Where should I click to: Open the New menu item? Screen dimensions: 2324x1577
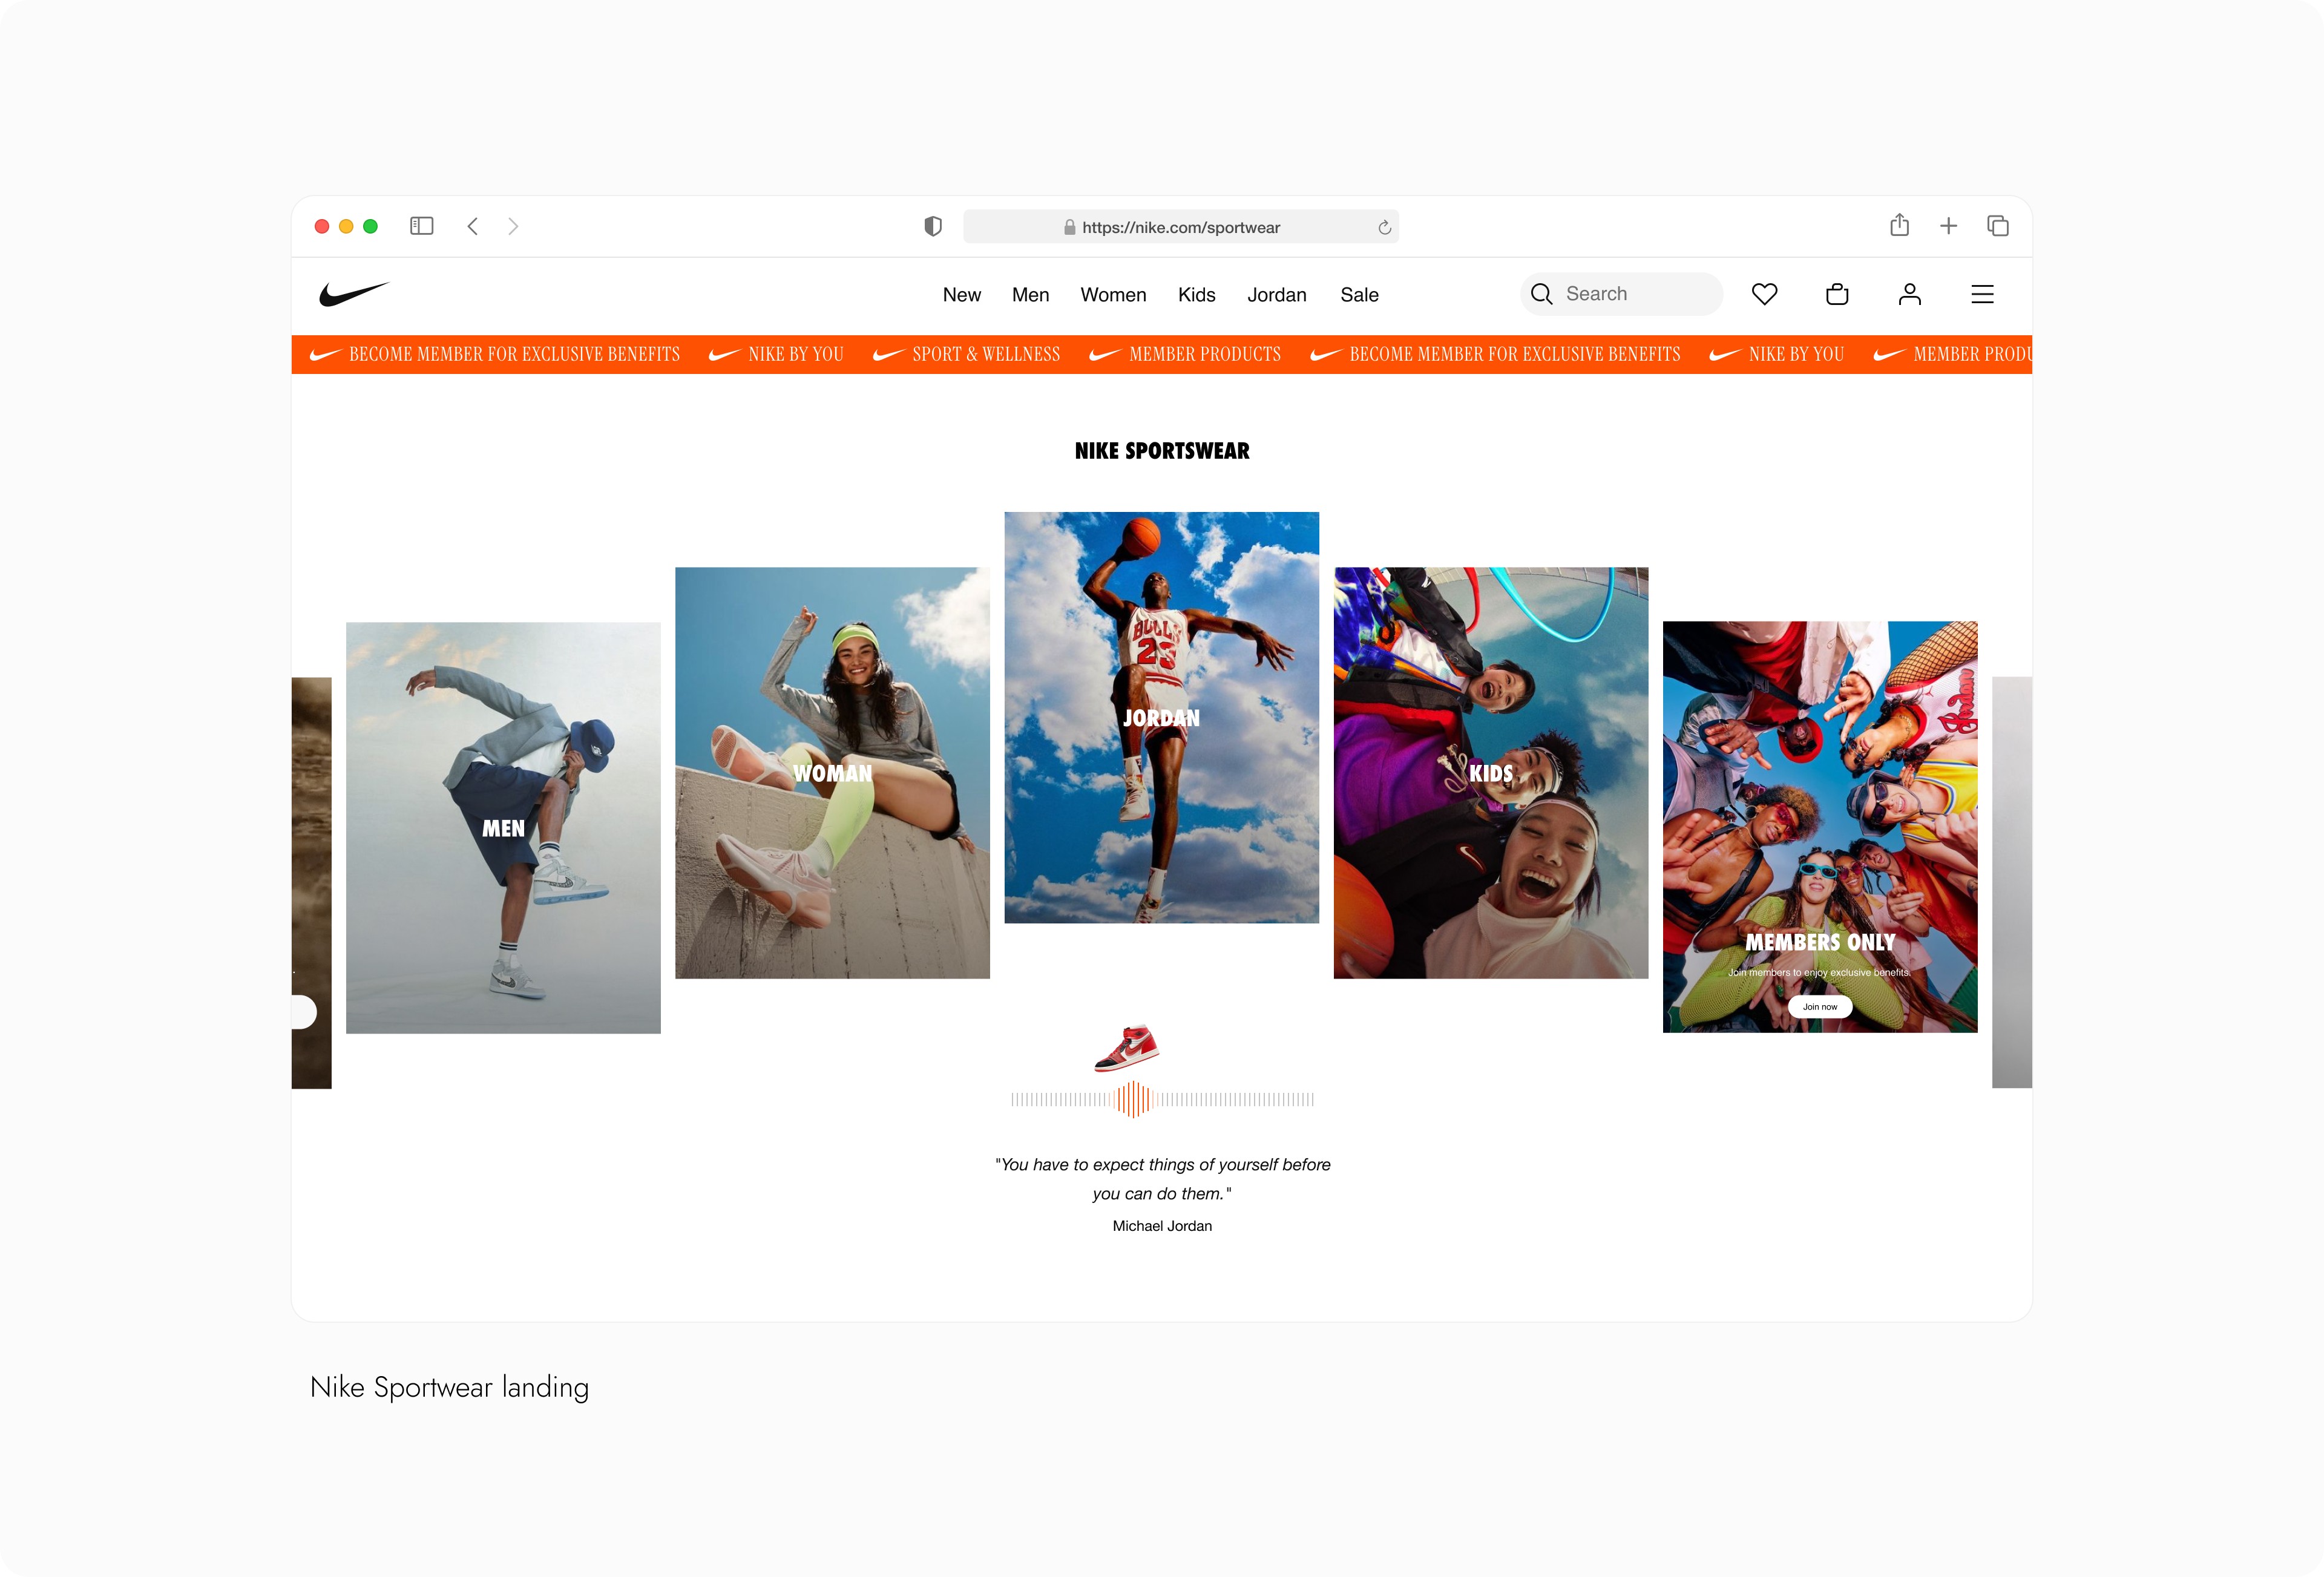tap(962, 295)
